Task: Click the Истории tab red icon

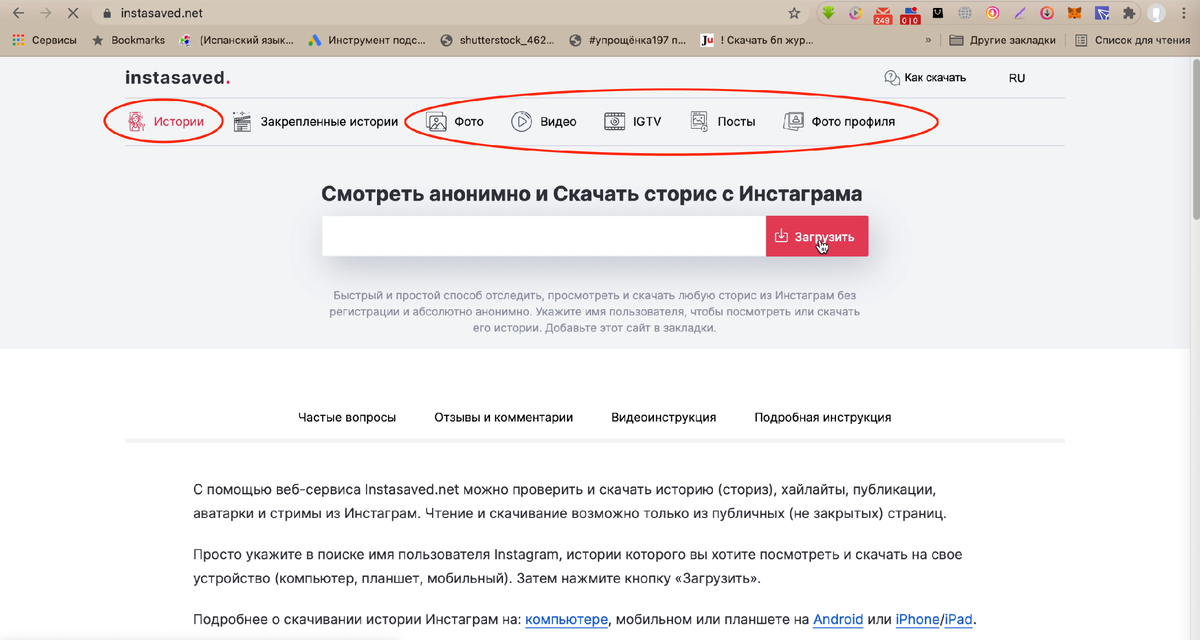Action: click(137, 122)
